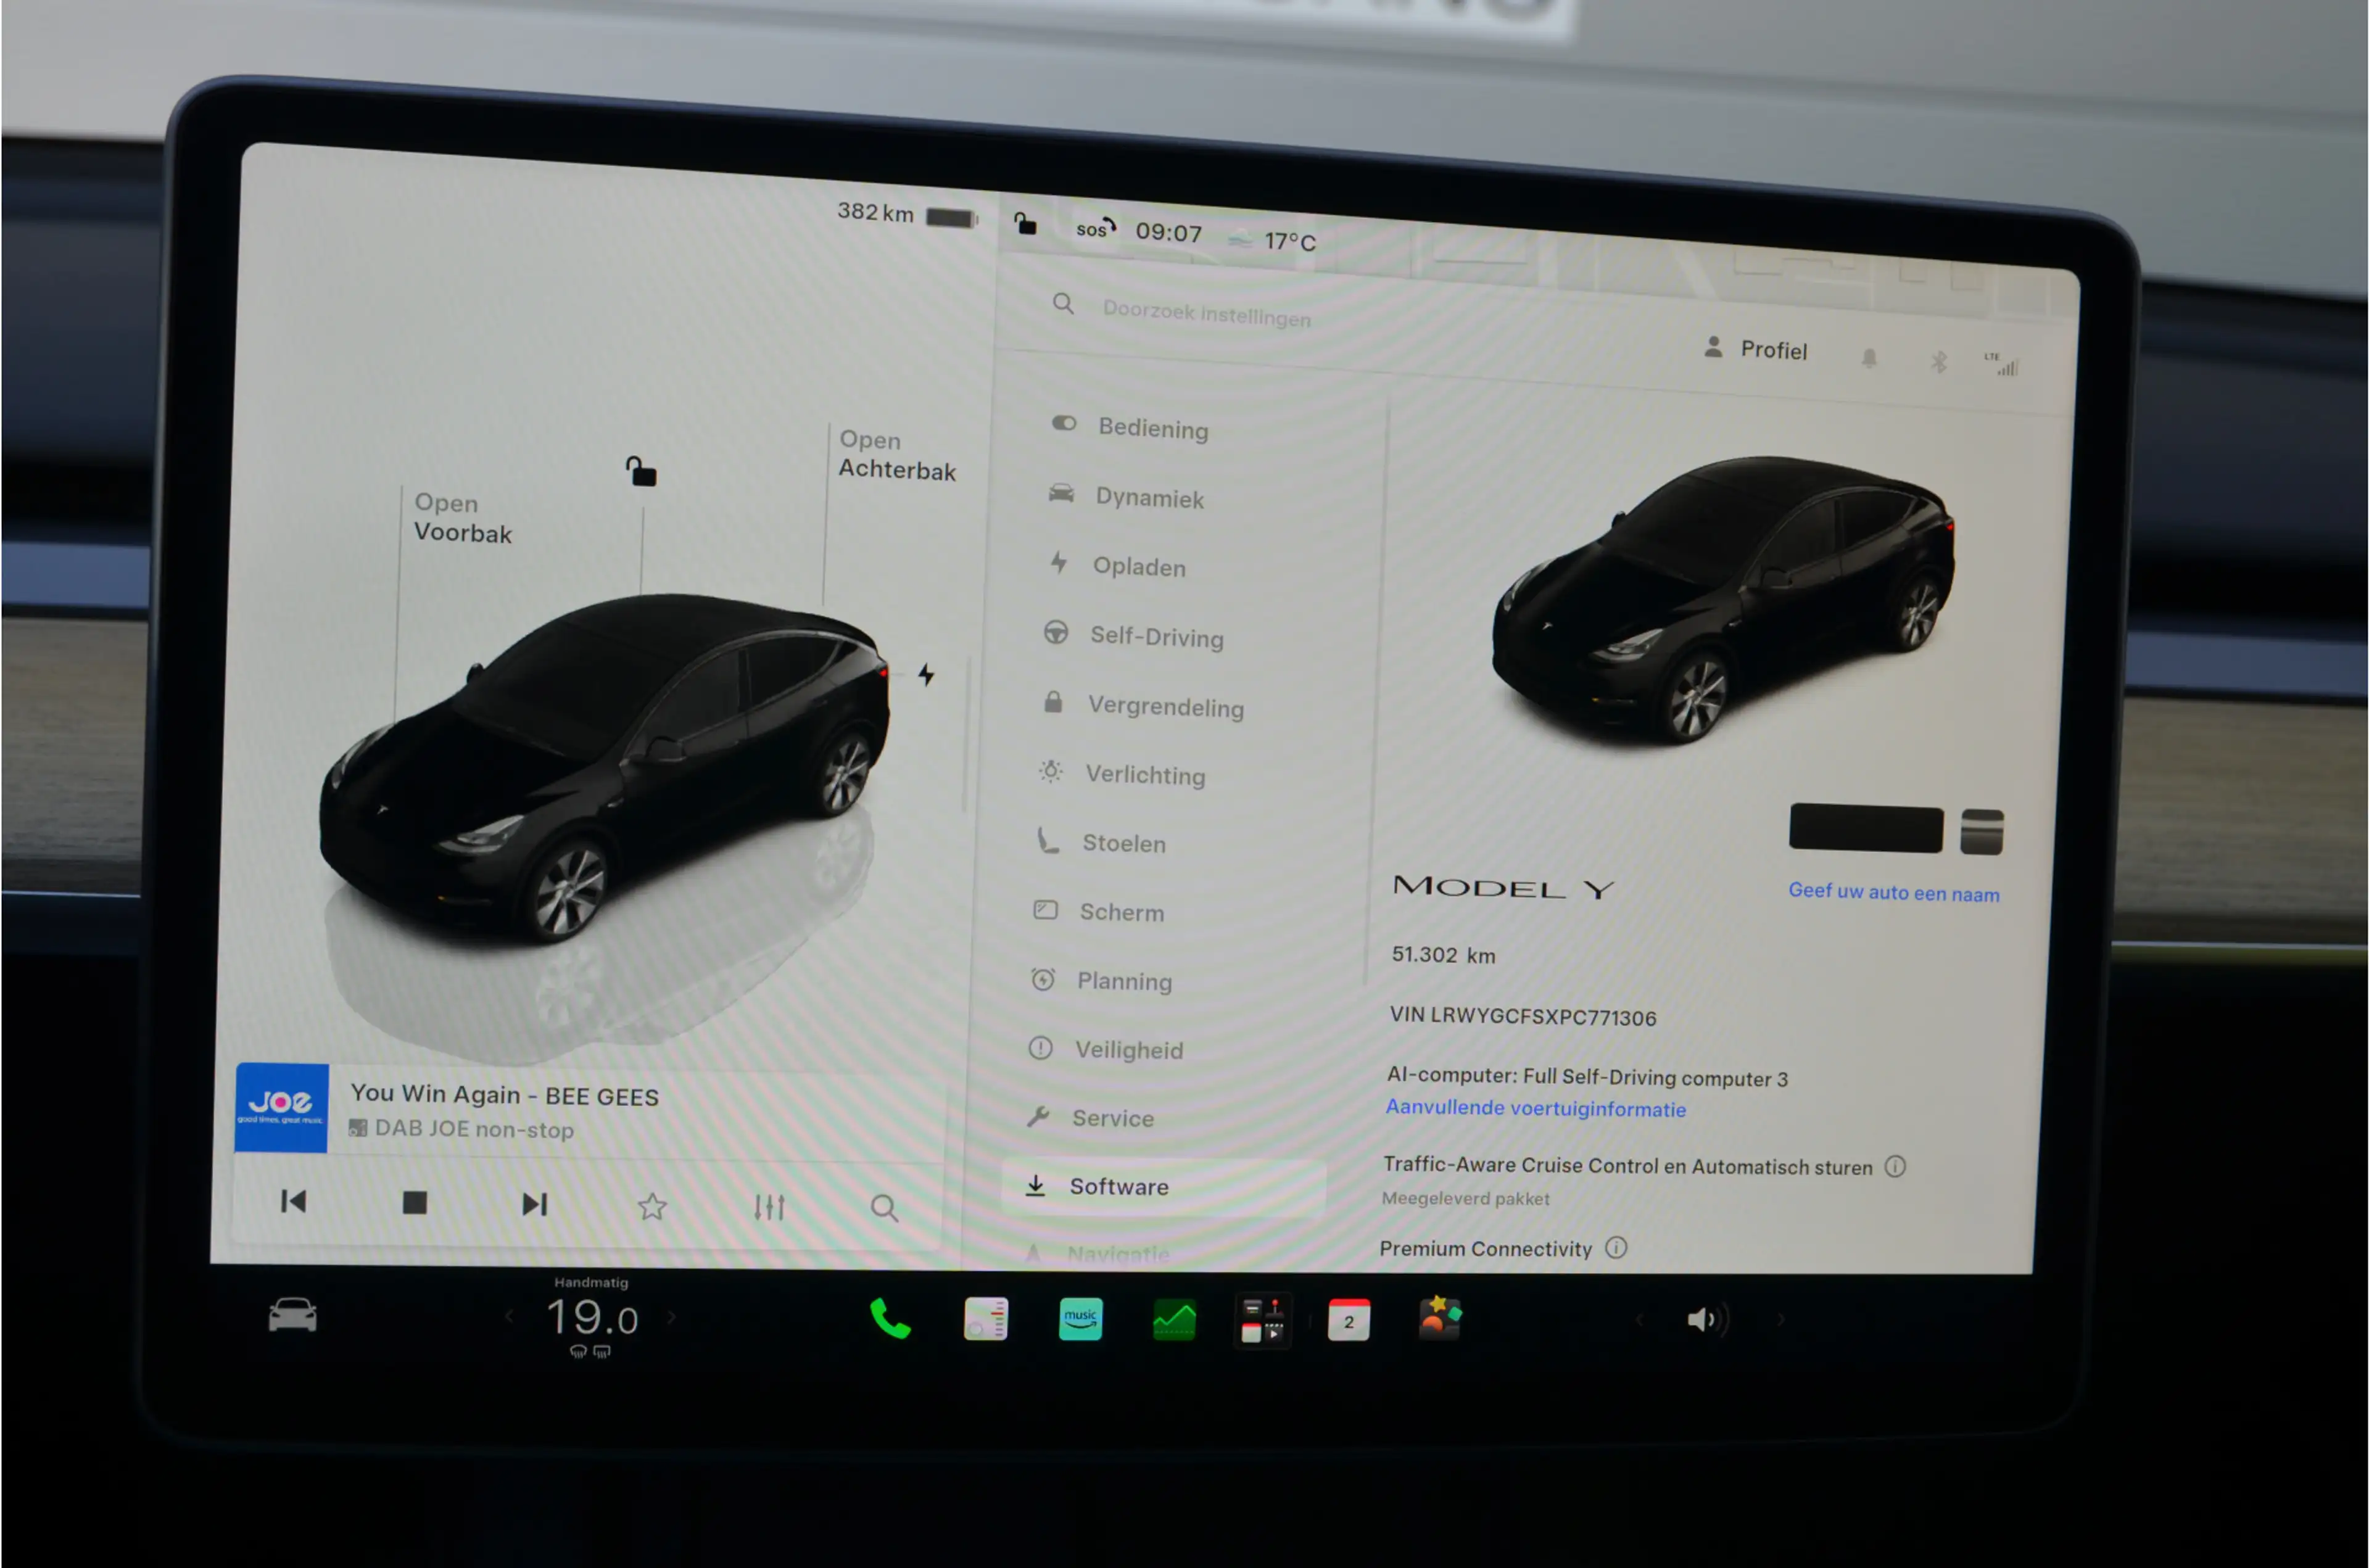
Task: Open the Toybox app in the dock
Action: tap(1440, 1319)
